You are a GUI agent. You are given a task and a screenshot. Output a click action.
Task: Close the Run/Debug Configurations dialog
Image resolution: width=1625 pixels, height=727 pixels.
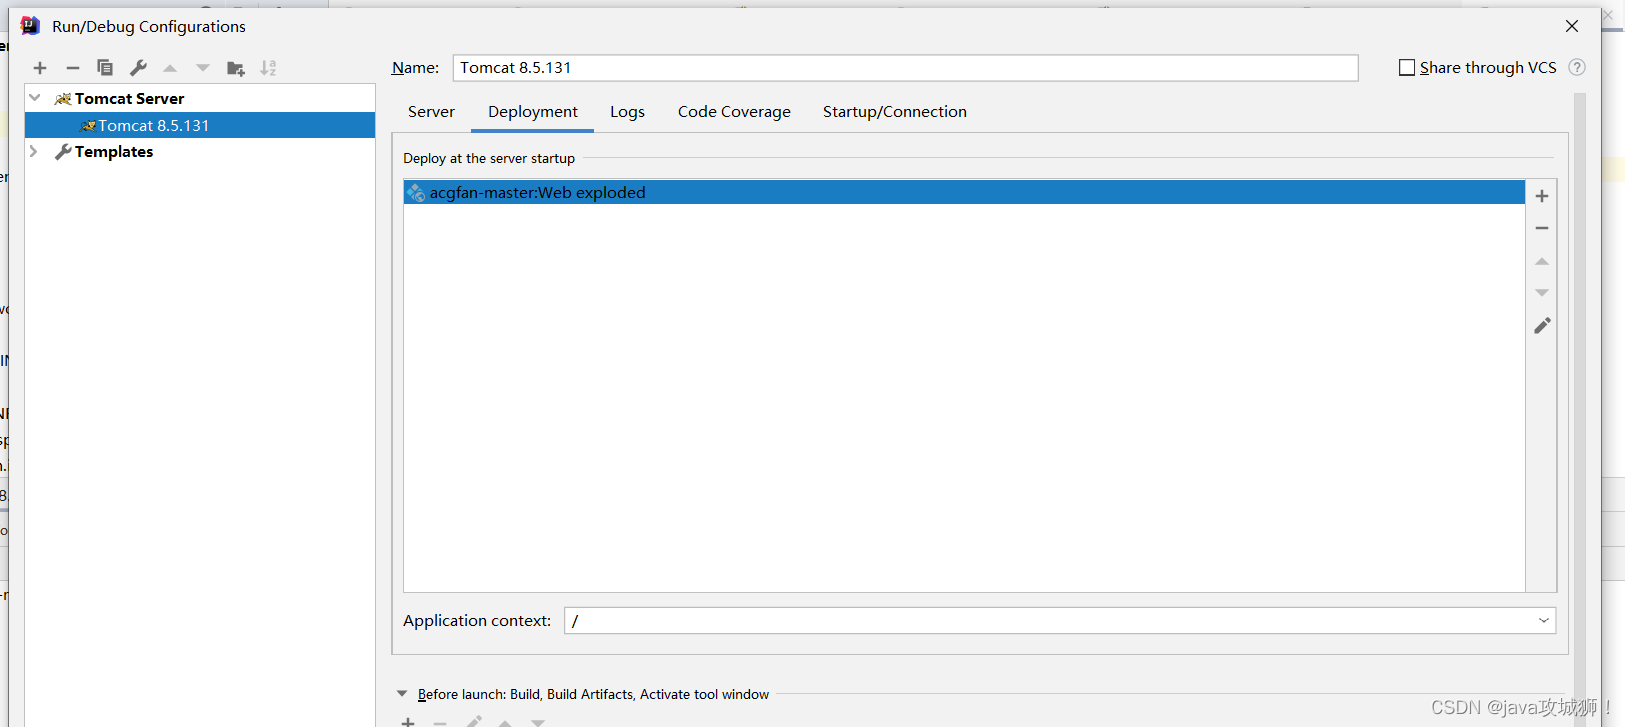coord(1572,26)
